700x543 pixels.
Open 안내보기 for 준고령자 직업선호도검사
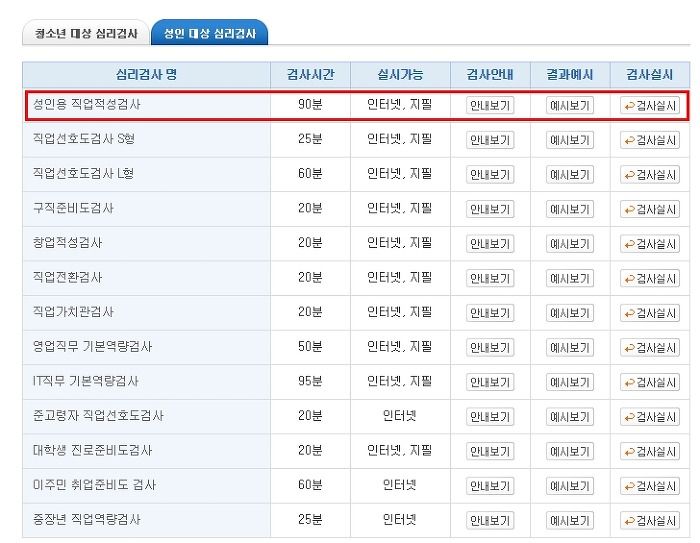[x=490, y=417]
